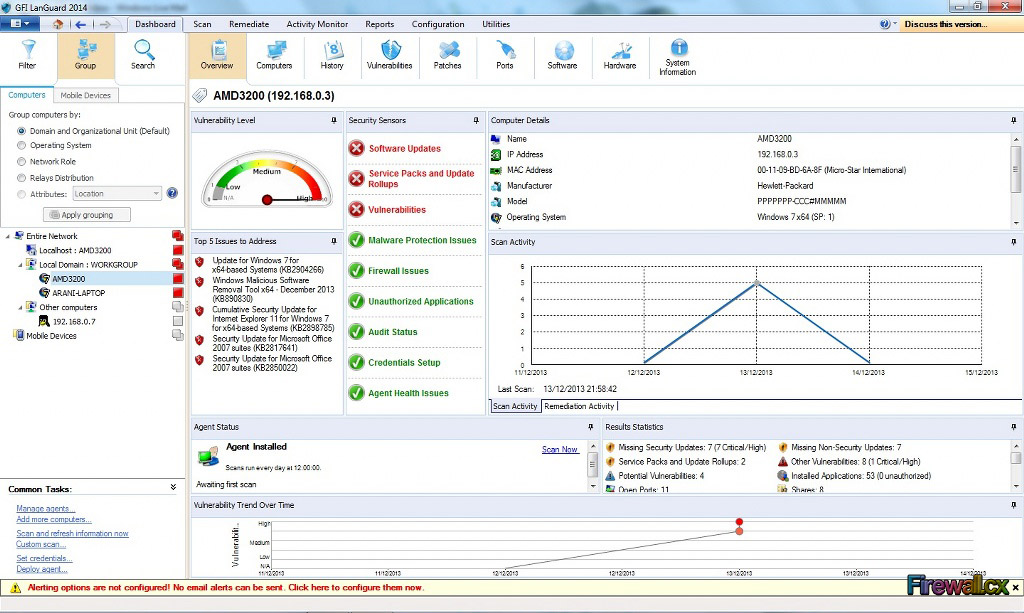The width and height of the screenshot is (1024, 613).
Task: Open the Patches view
Action: pyautogui.click(x=447, y=55)
